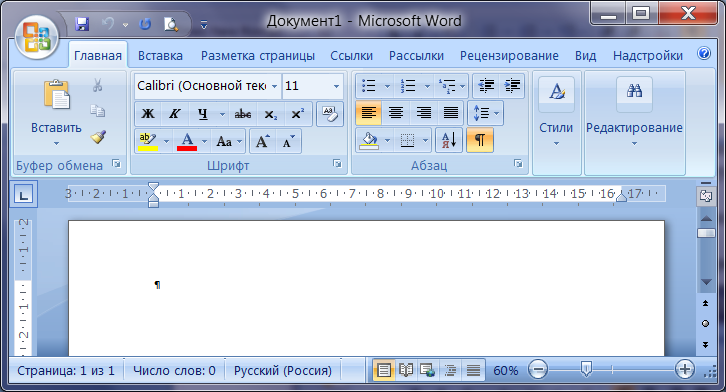726x392 pixels.
Task: Sort text alphabetically
Action: tap(449, 140)
